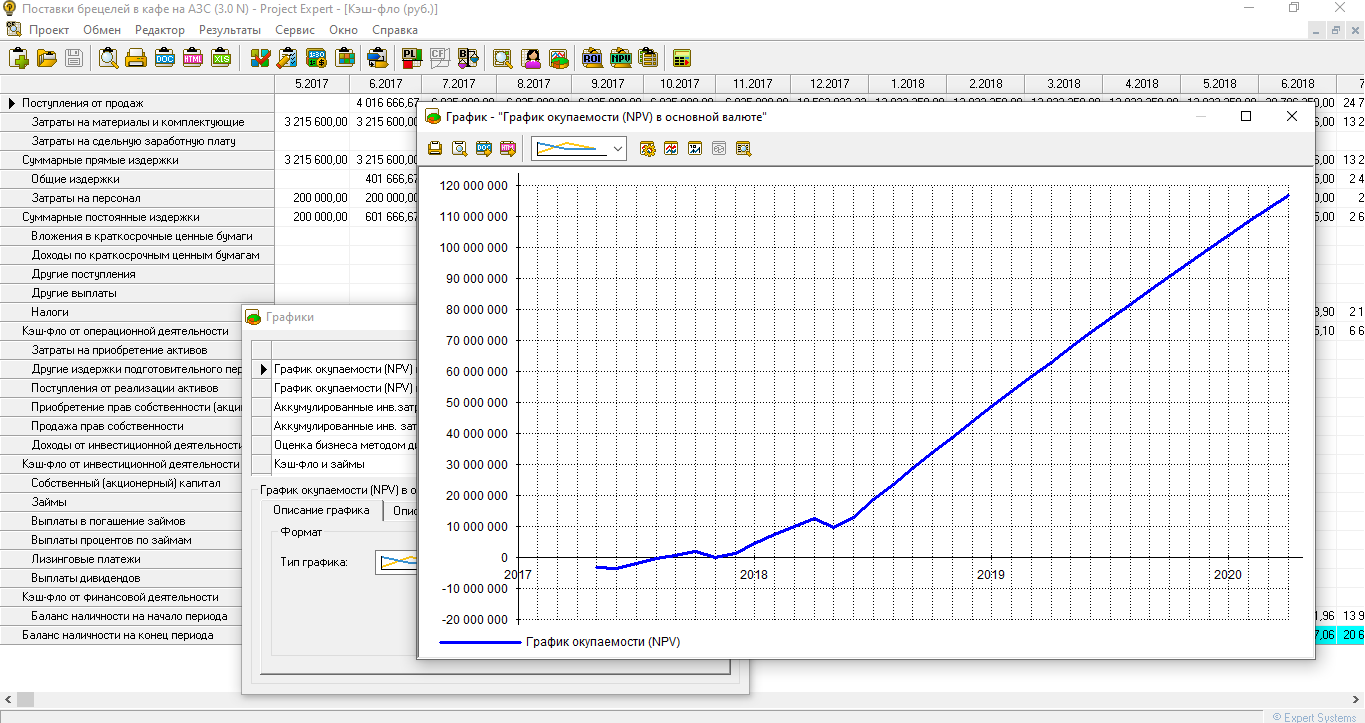Open the Результаты menu

[230, 29]
